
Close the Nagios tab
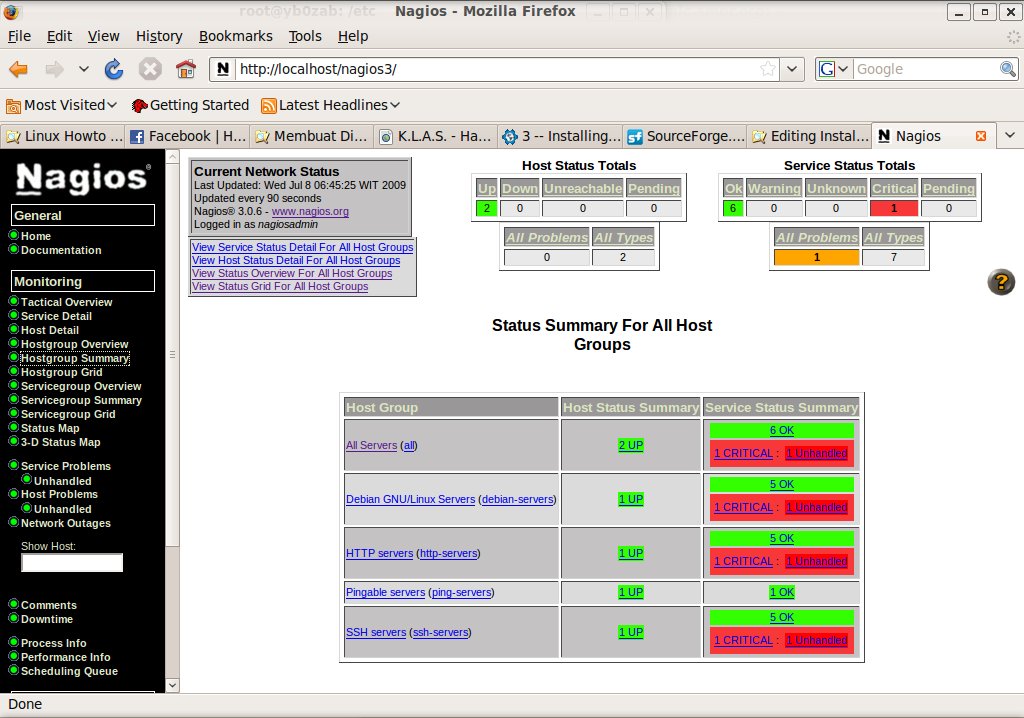click(980, 136)
